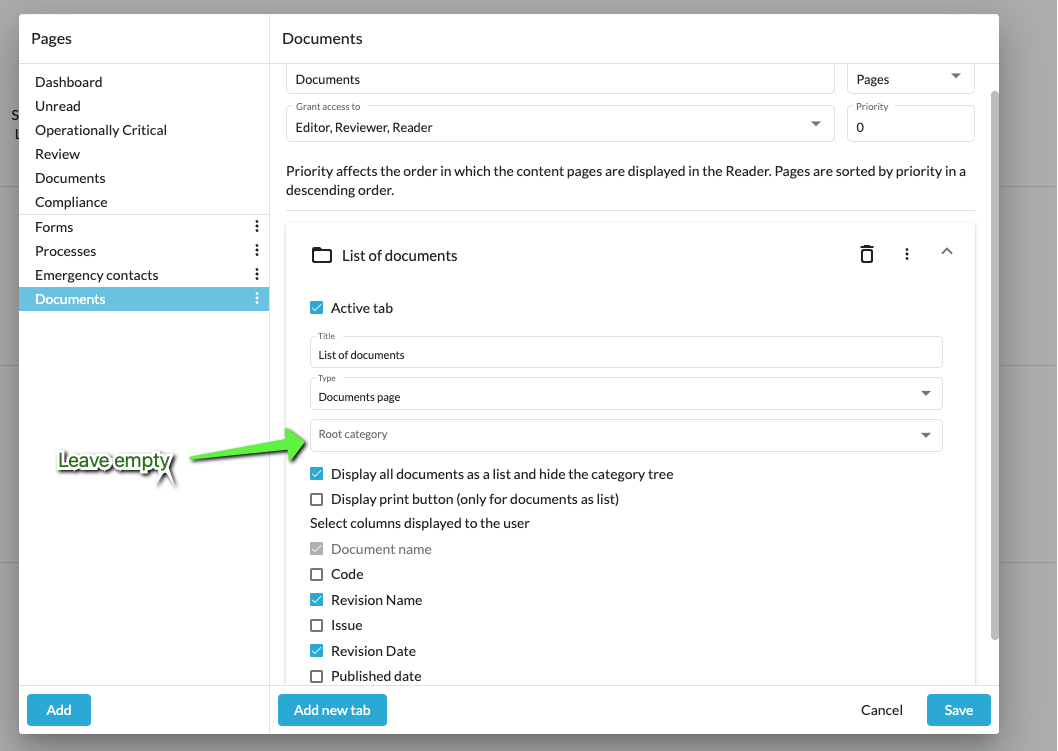Viewport: 1058px width, 751px height.
Task: Save the page settings
Action: point(958,710)
